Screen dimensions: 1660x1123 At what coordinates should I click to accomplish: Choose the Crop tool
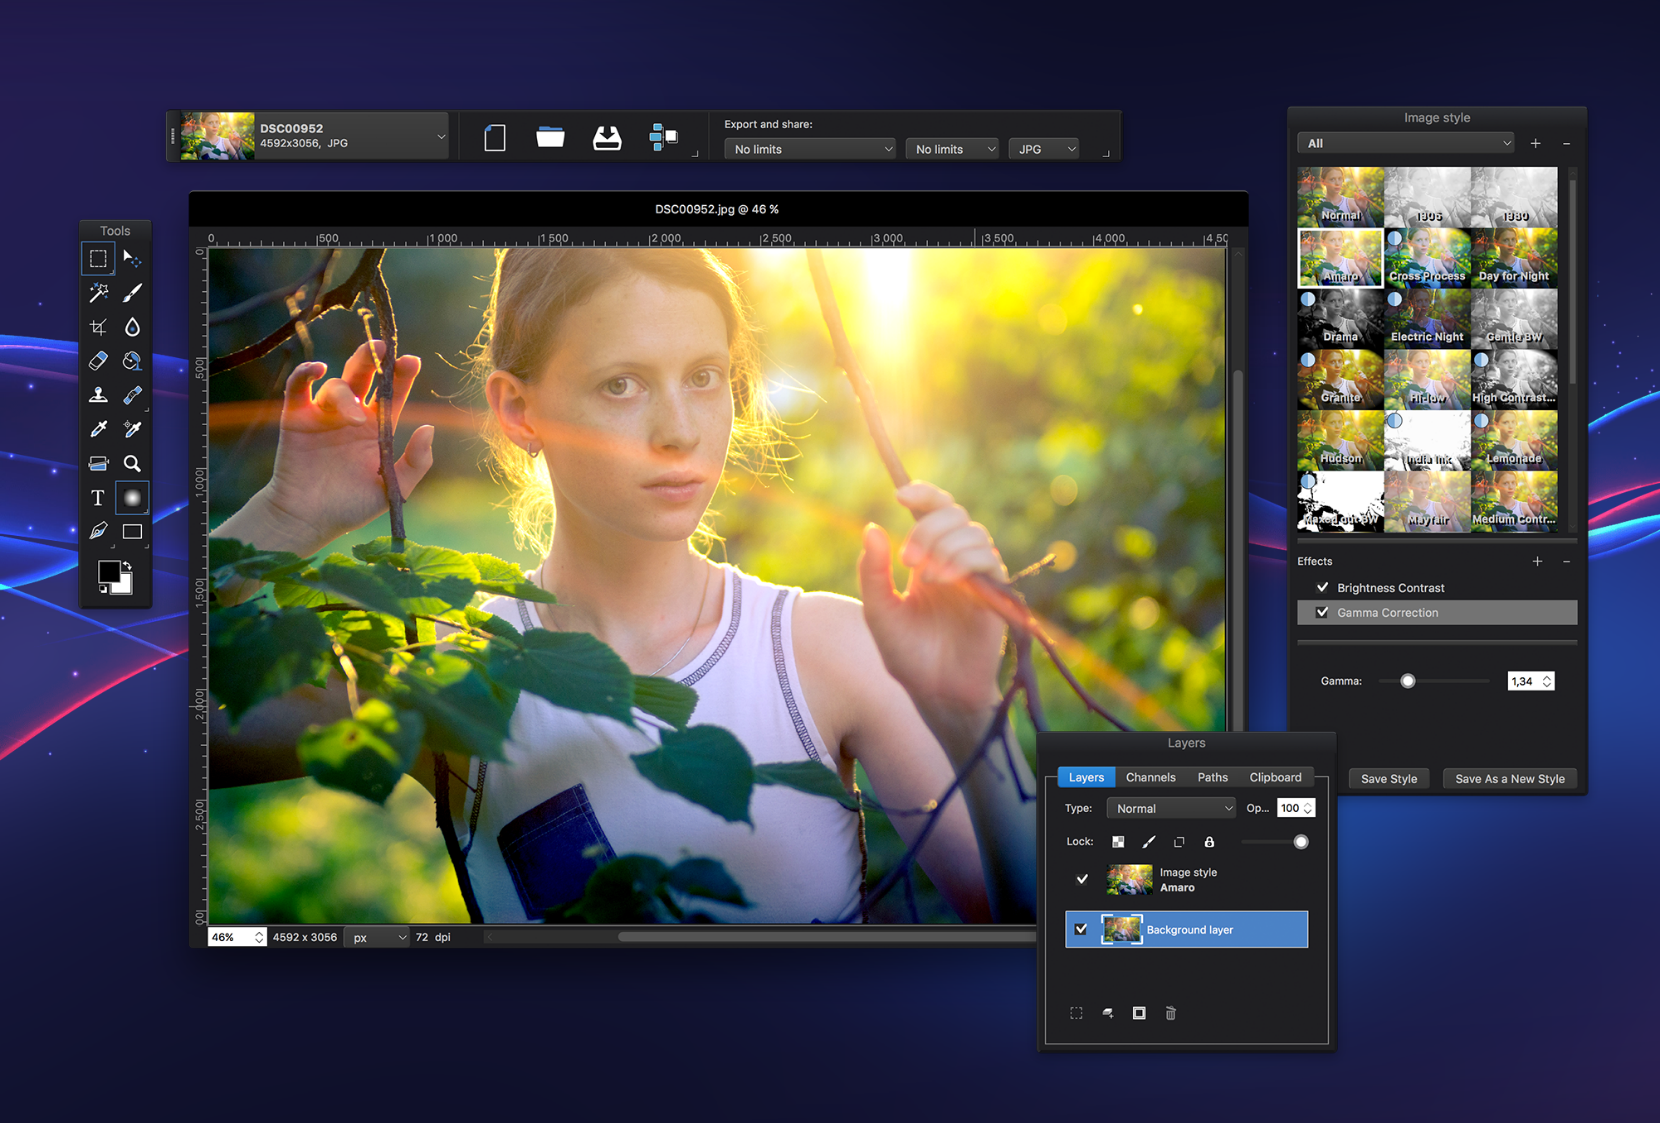98,327
